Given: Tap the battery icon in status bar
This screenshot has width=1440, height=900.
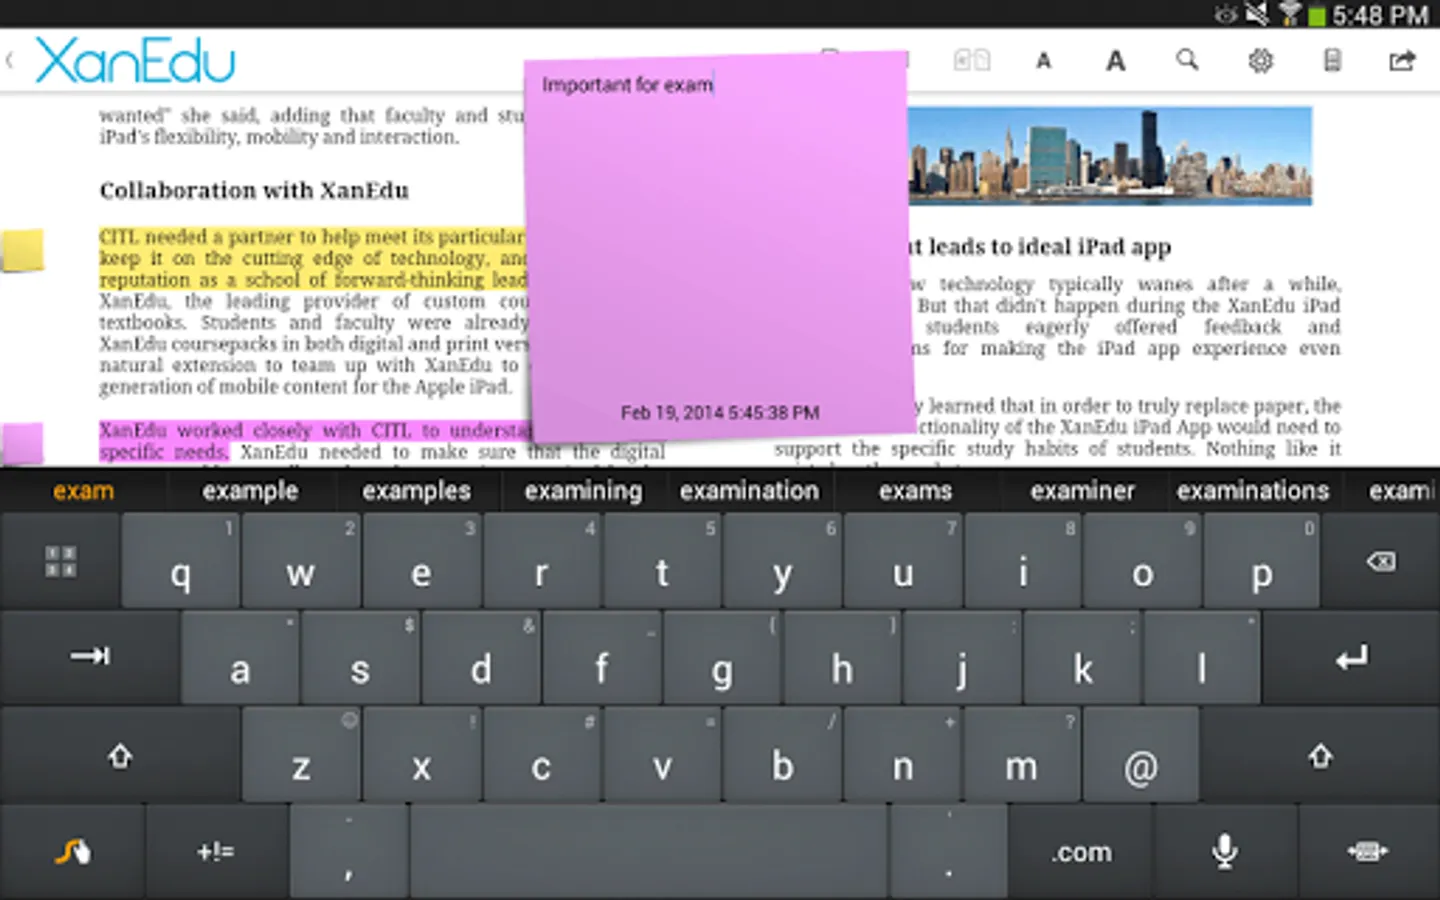Looking at the screenshot, I should 1317,15.
